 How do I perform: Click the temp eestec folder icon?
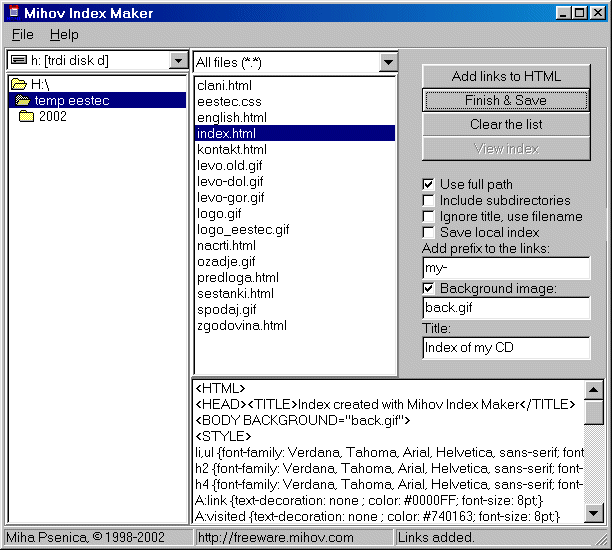pyautogui.click(x=23, y=100)
